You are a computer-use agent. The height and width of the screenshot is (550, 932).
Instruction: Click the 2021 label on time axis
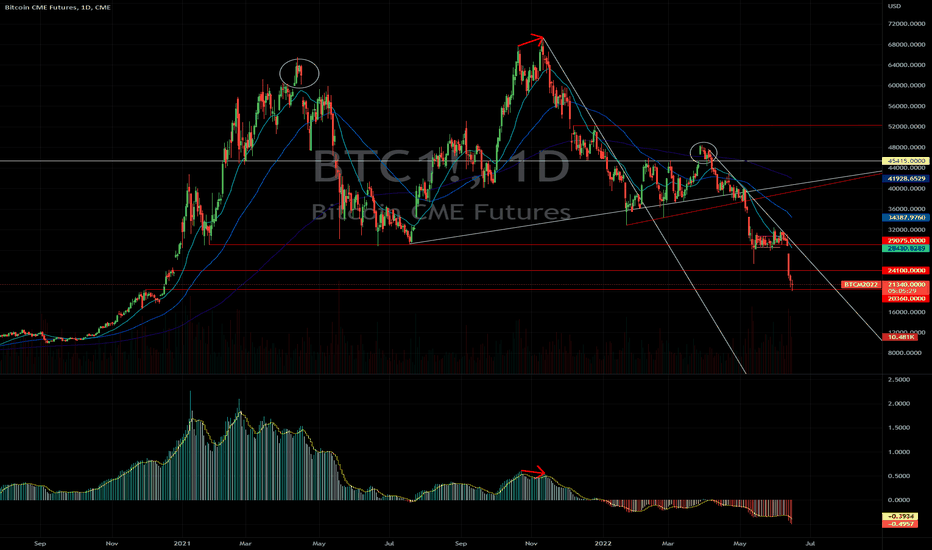pos(182,543)
